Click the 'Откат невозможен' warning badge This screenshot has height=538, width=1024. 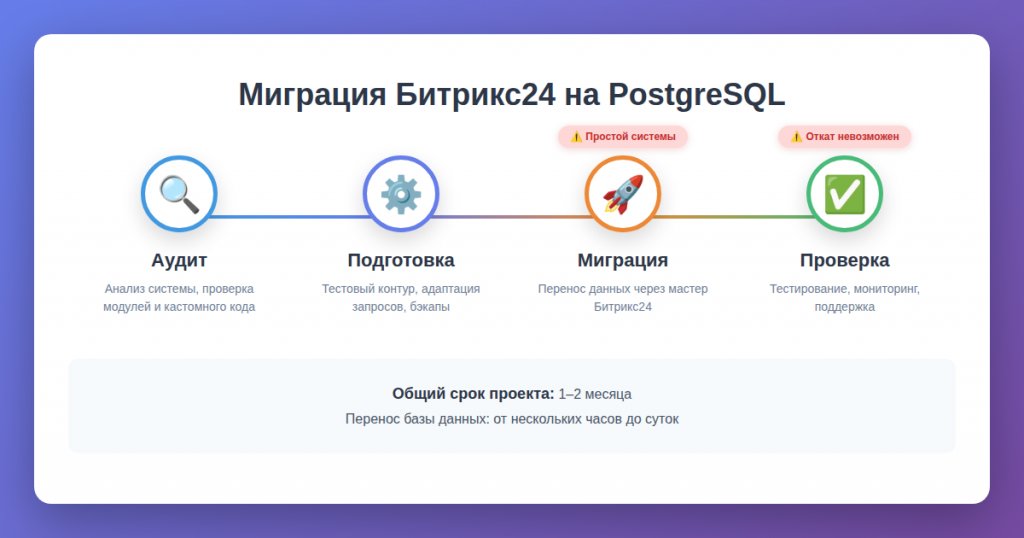click(x=844, y=136)
